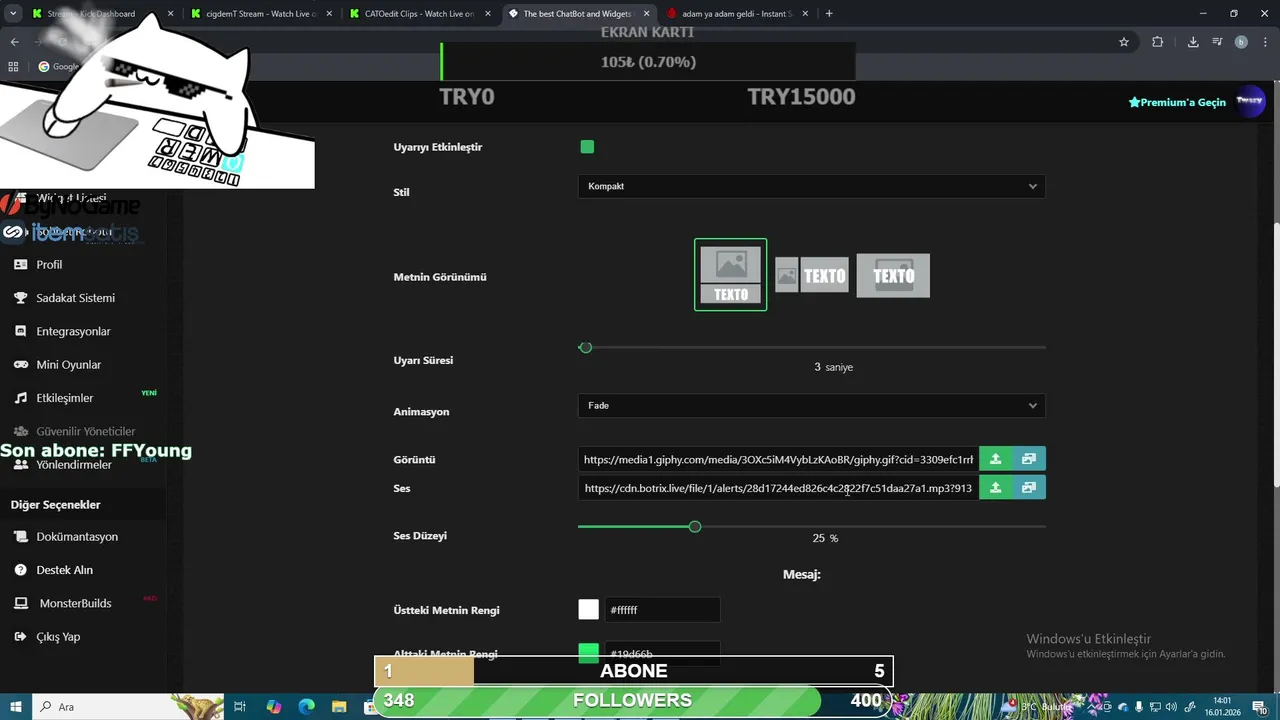Click Görüntü URL input field
The height and width of the screenshot is (720, 1280).
[778, 459]
